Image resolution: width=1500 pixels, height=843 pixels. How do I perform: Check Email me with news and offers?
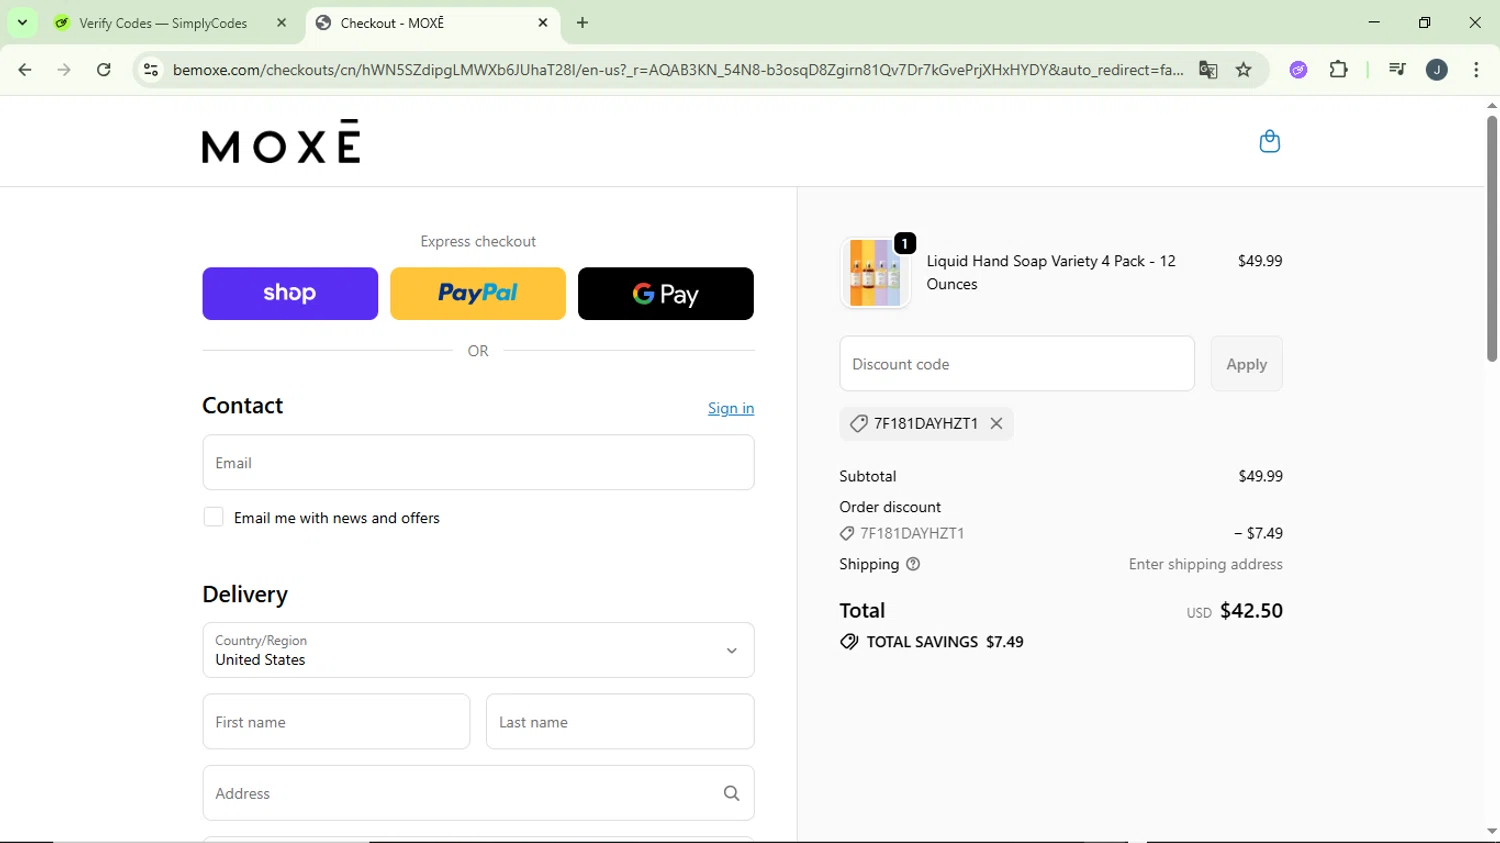(x=213, y=517)
